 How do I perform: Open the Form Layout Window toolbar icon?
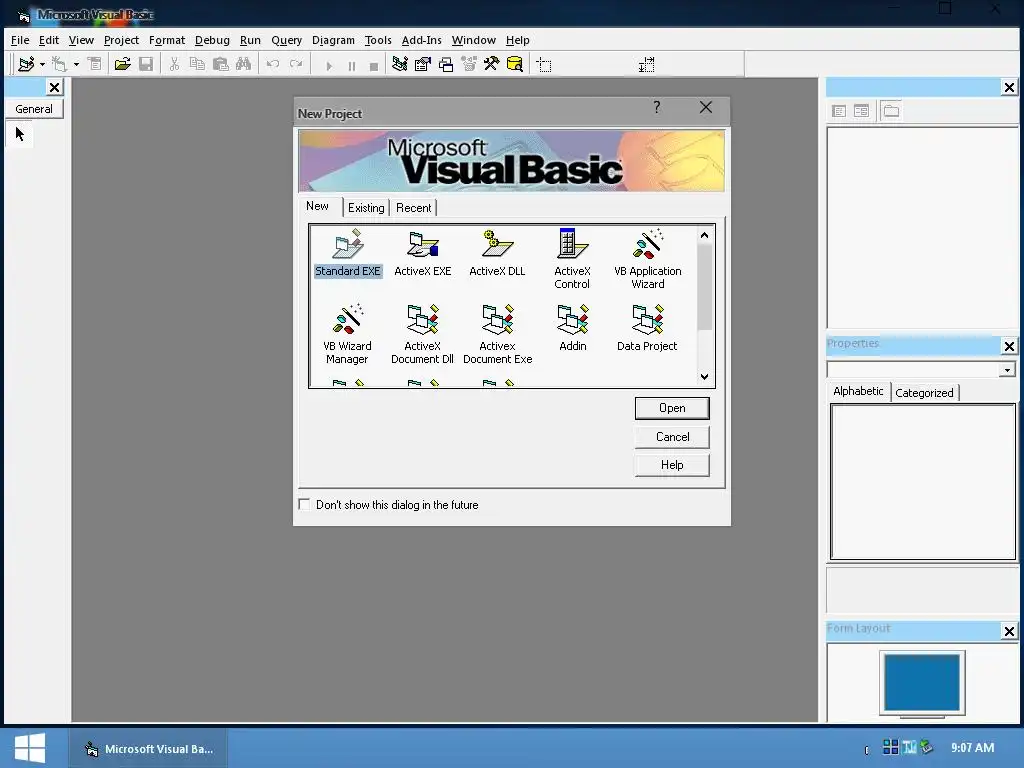pos(446,64)
